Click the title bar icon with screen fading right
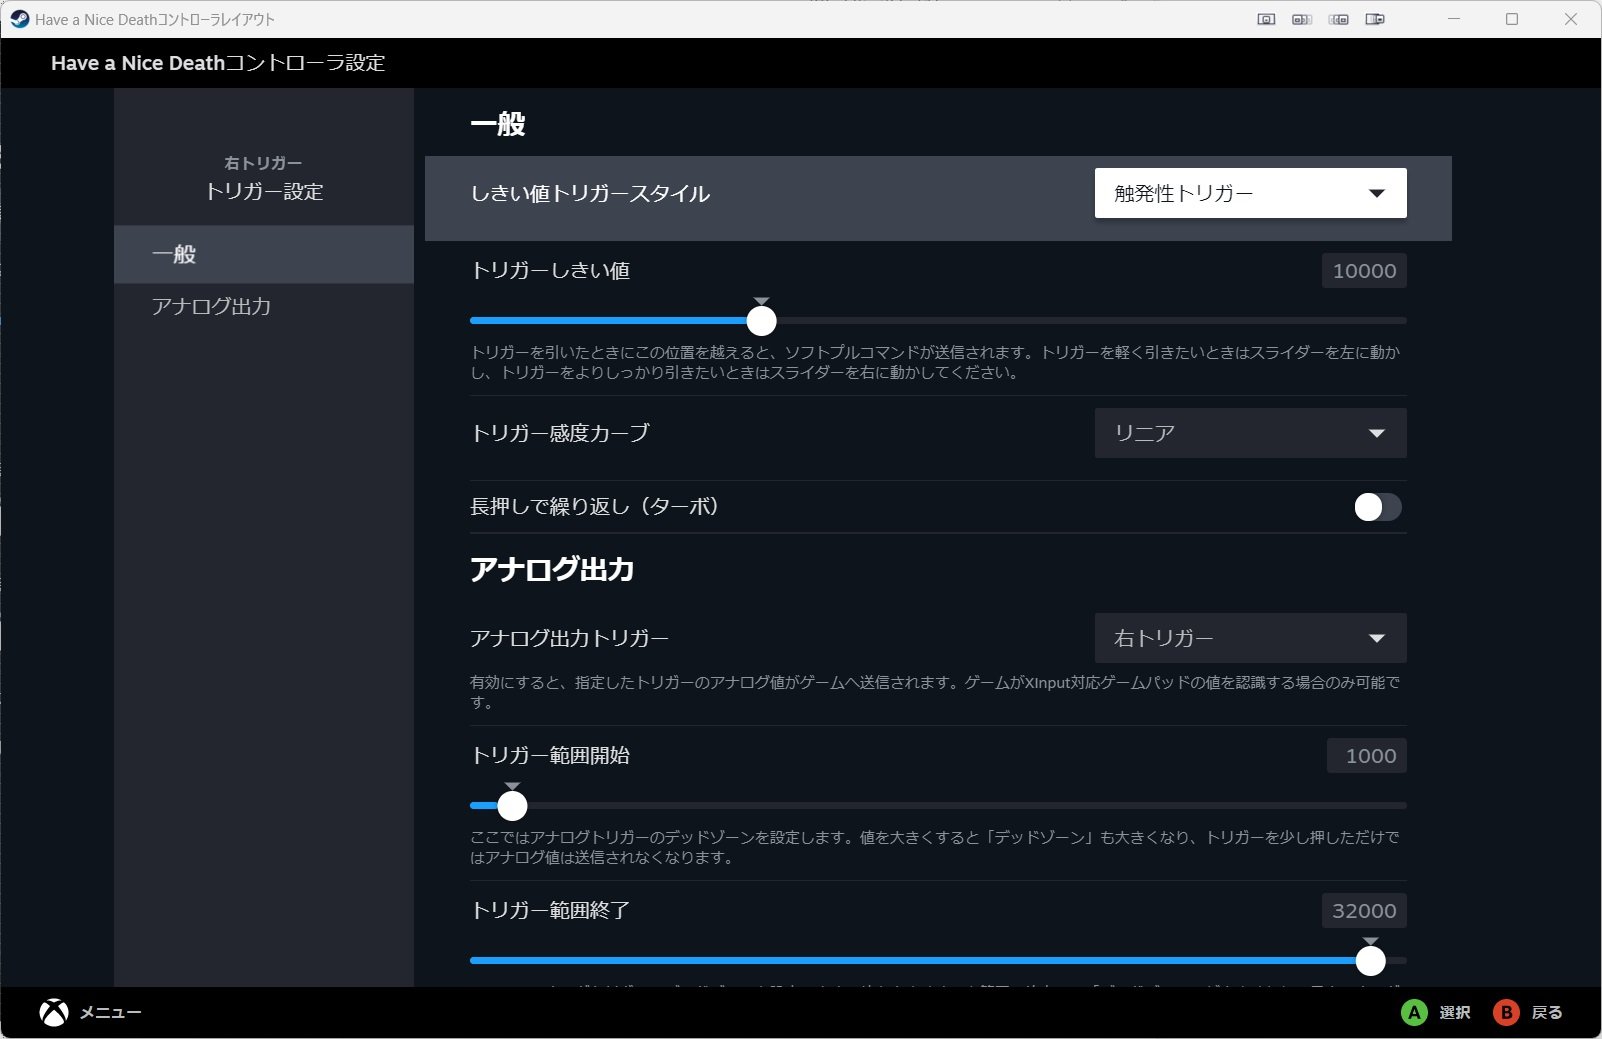Viewport: 1602px width, 1039px height. [1302, 19]
